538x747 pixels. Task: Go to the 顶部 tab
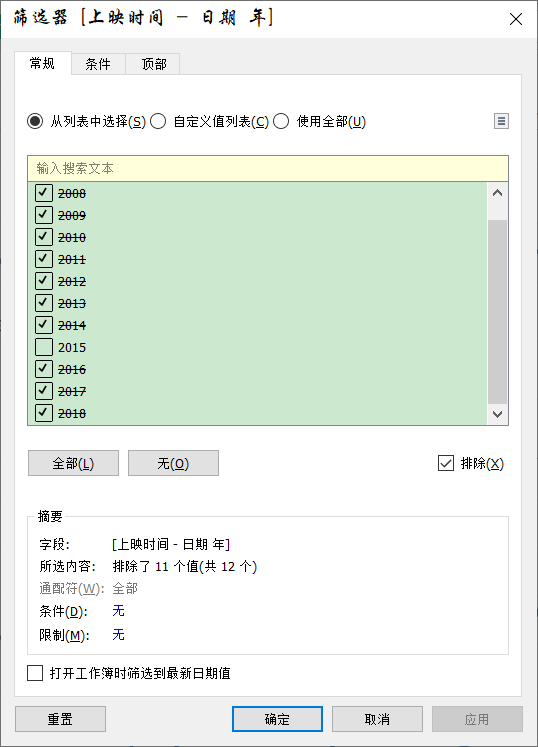153,64
